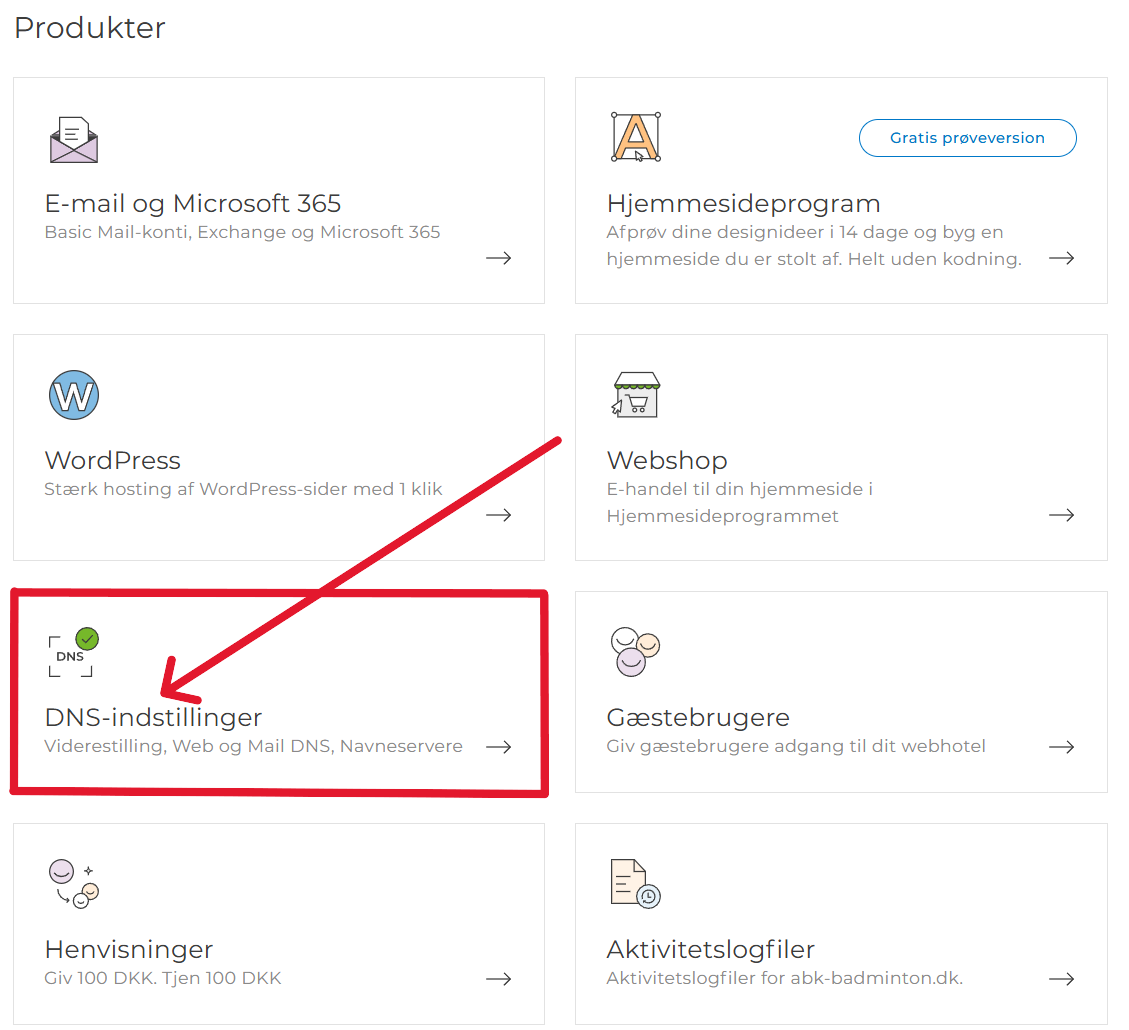This screenshot has height=1030, width=1129.
Task: Click text 'Stærk hosting af WordPress-sider med 1 klik'
Action: pos(243,489)
